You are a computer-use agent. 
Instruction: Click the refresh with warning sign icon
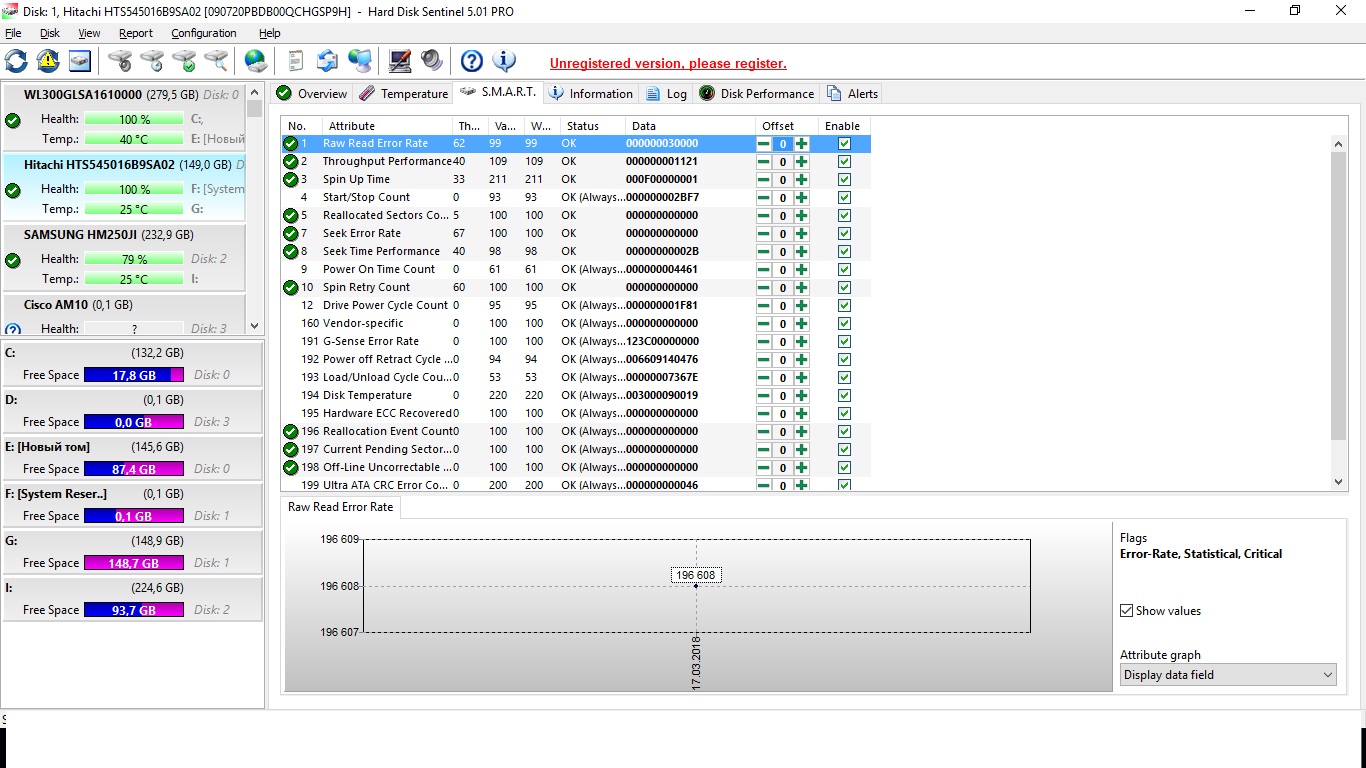point(48,61)
